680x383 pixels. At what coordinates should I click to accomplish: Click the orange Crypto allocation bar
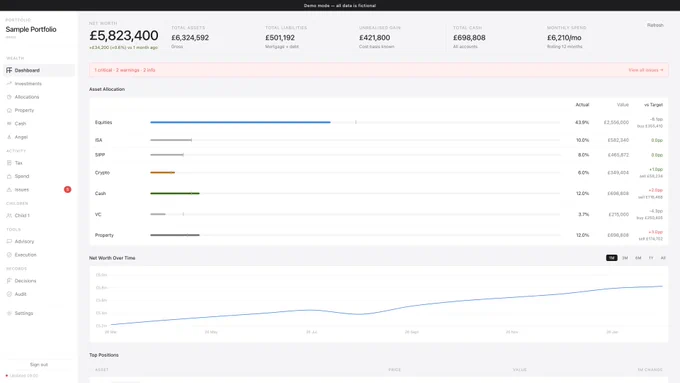(163, 173)
